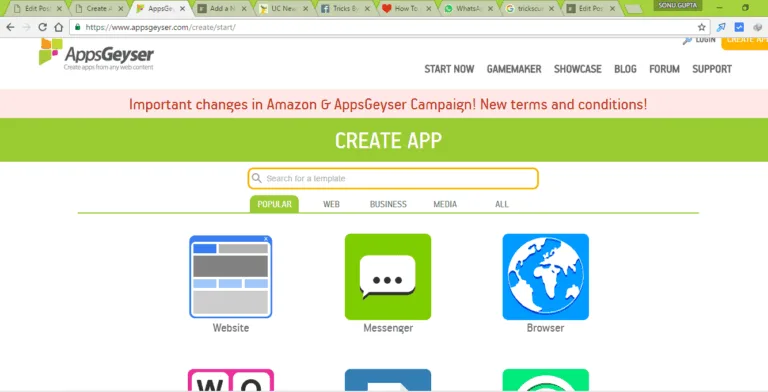The width and height of the screenshot is (768, 392).
Task: Close the WhatsApp tab
Action: tap(490, 8)
